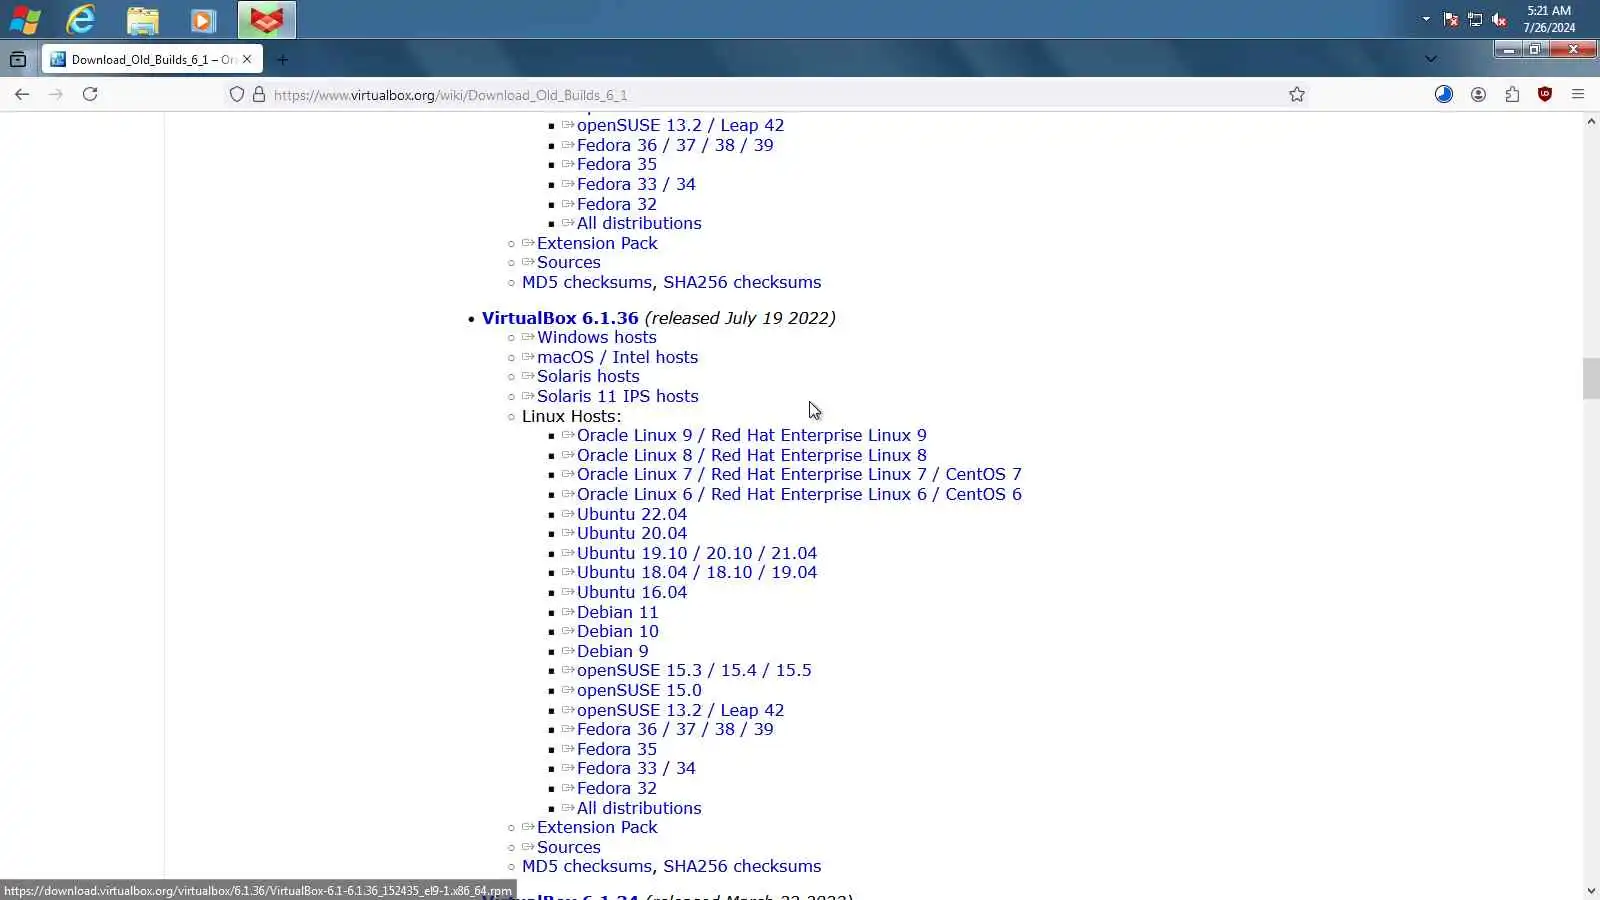
Task: Click the blue circular extension icon
Action: pyautogui.click(x=1444, y=94)
